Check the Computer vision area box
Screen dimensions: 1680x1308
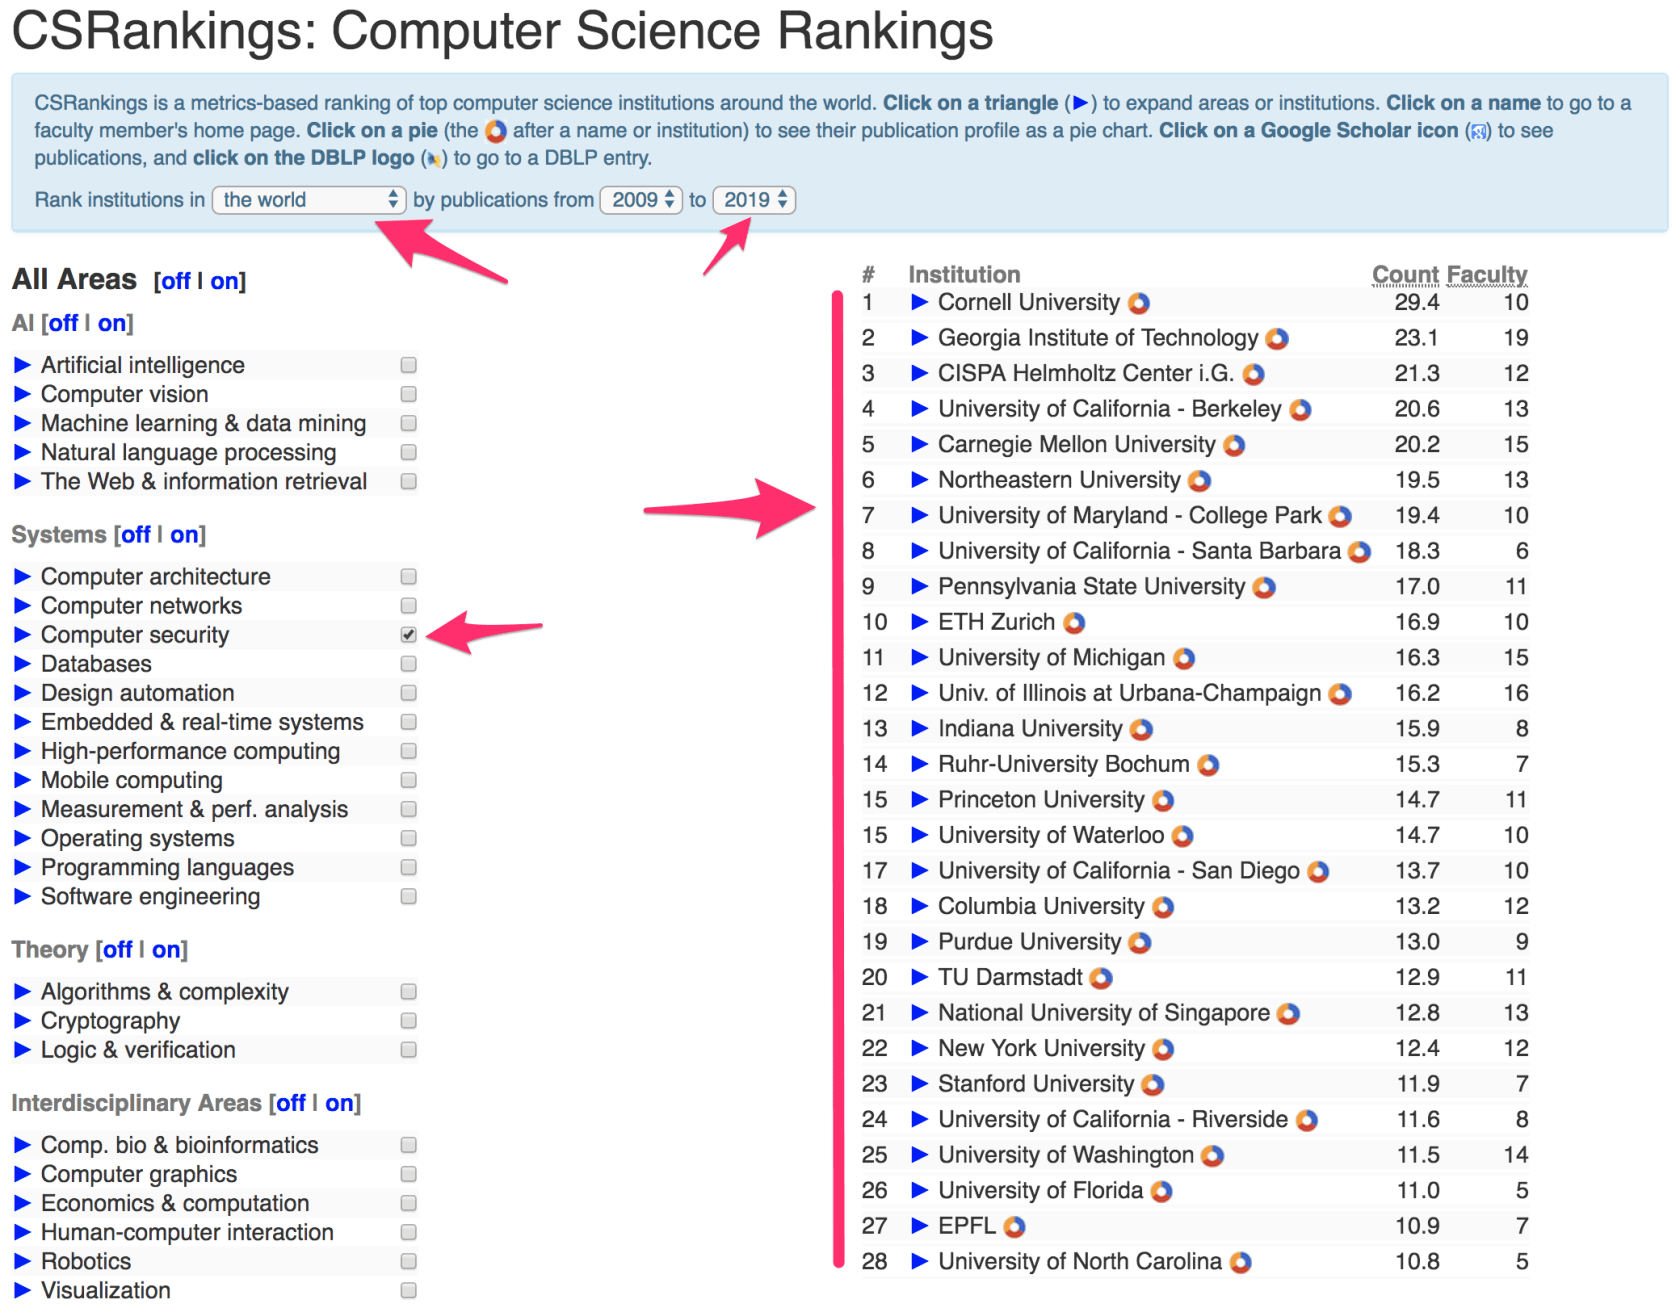[x=408, y=394]
